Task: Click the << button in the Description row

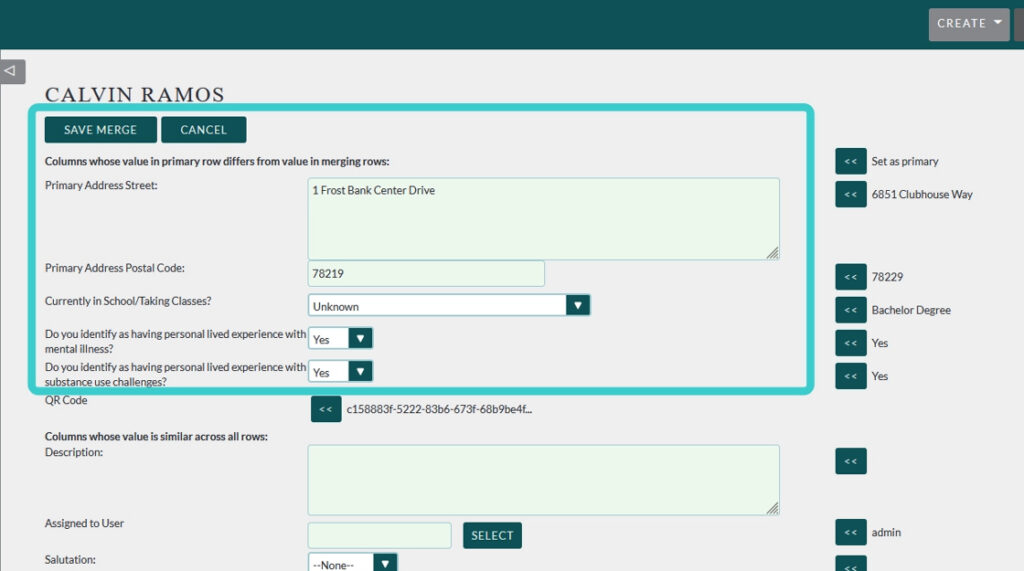Action: click(850, 461)
